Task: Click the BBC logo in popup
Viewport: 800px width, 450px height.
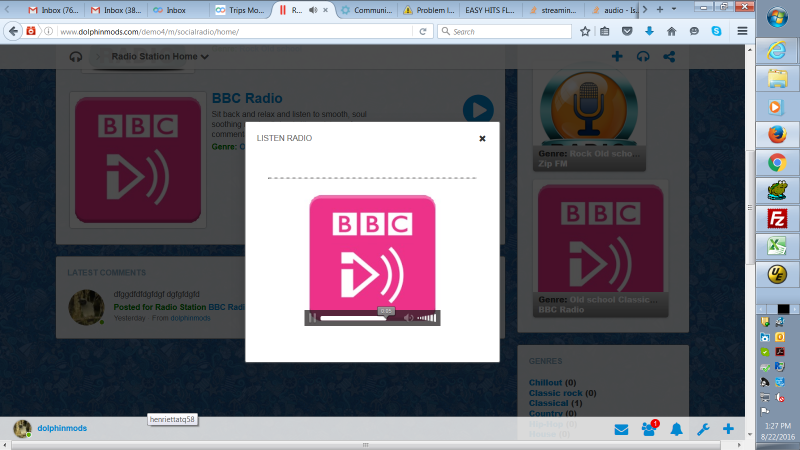Action: tap(372, 253)
